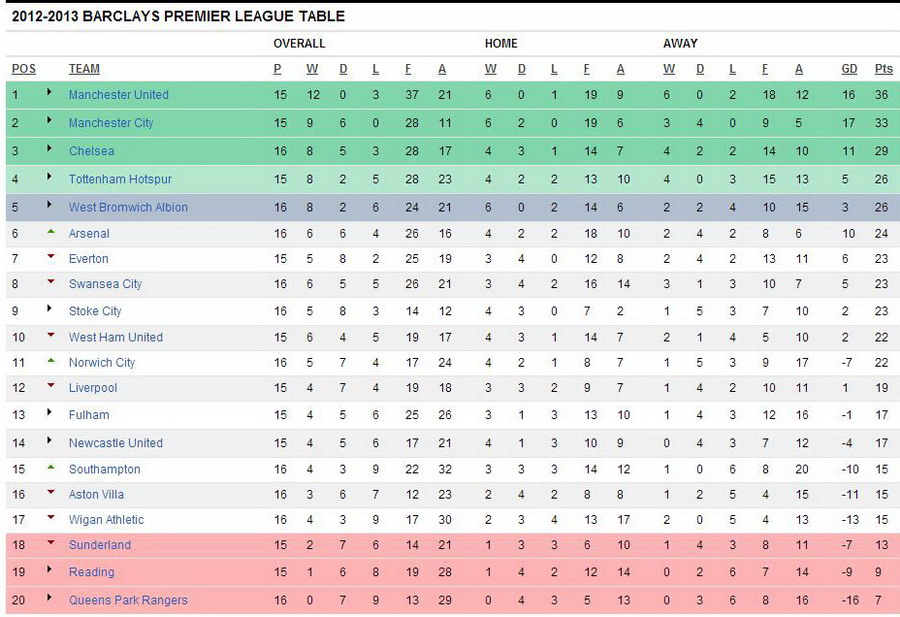Open the Wigan Athletic team link
Image resolution: width=900 pixels, height=617 pixels.
pos(106,520)
